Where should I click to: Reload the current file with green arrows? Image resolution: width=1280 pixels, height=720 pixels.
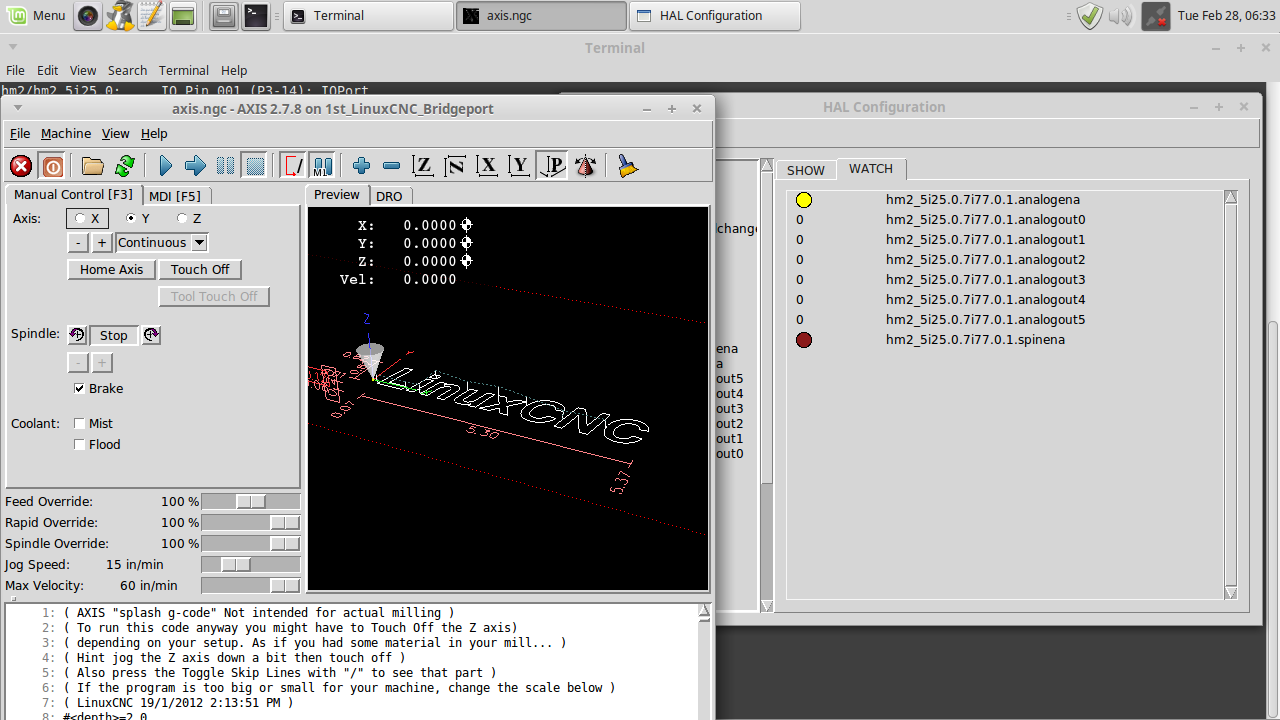125,166
